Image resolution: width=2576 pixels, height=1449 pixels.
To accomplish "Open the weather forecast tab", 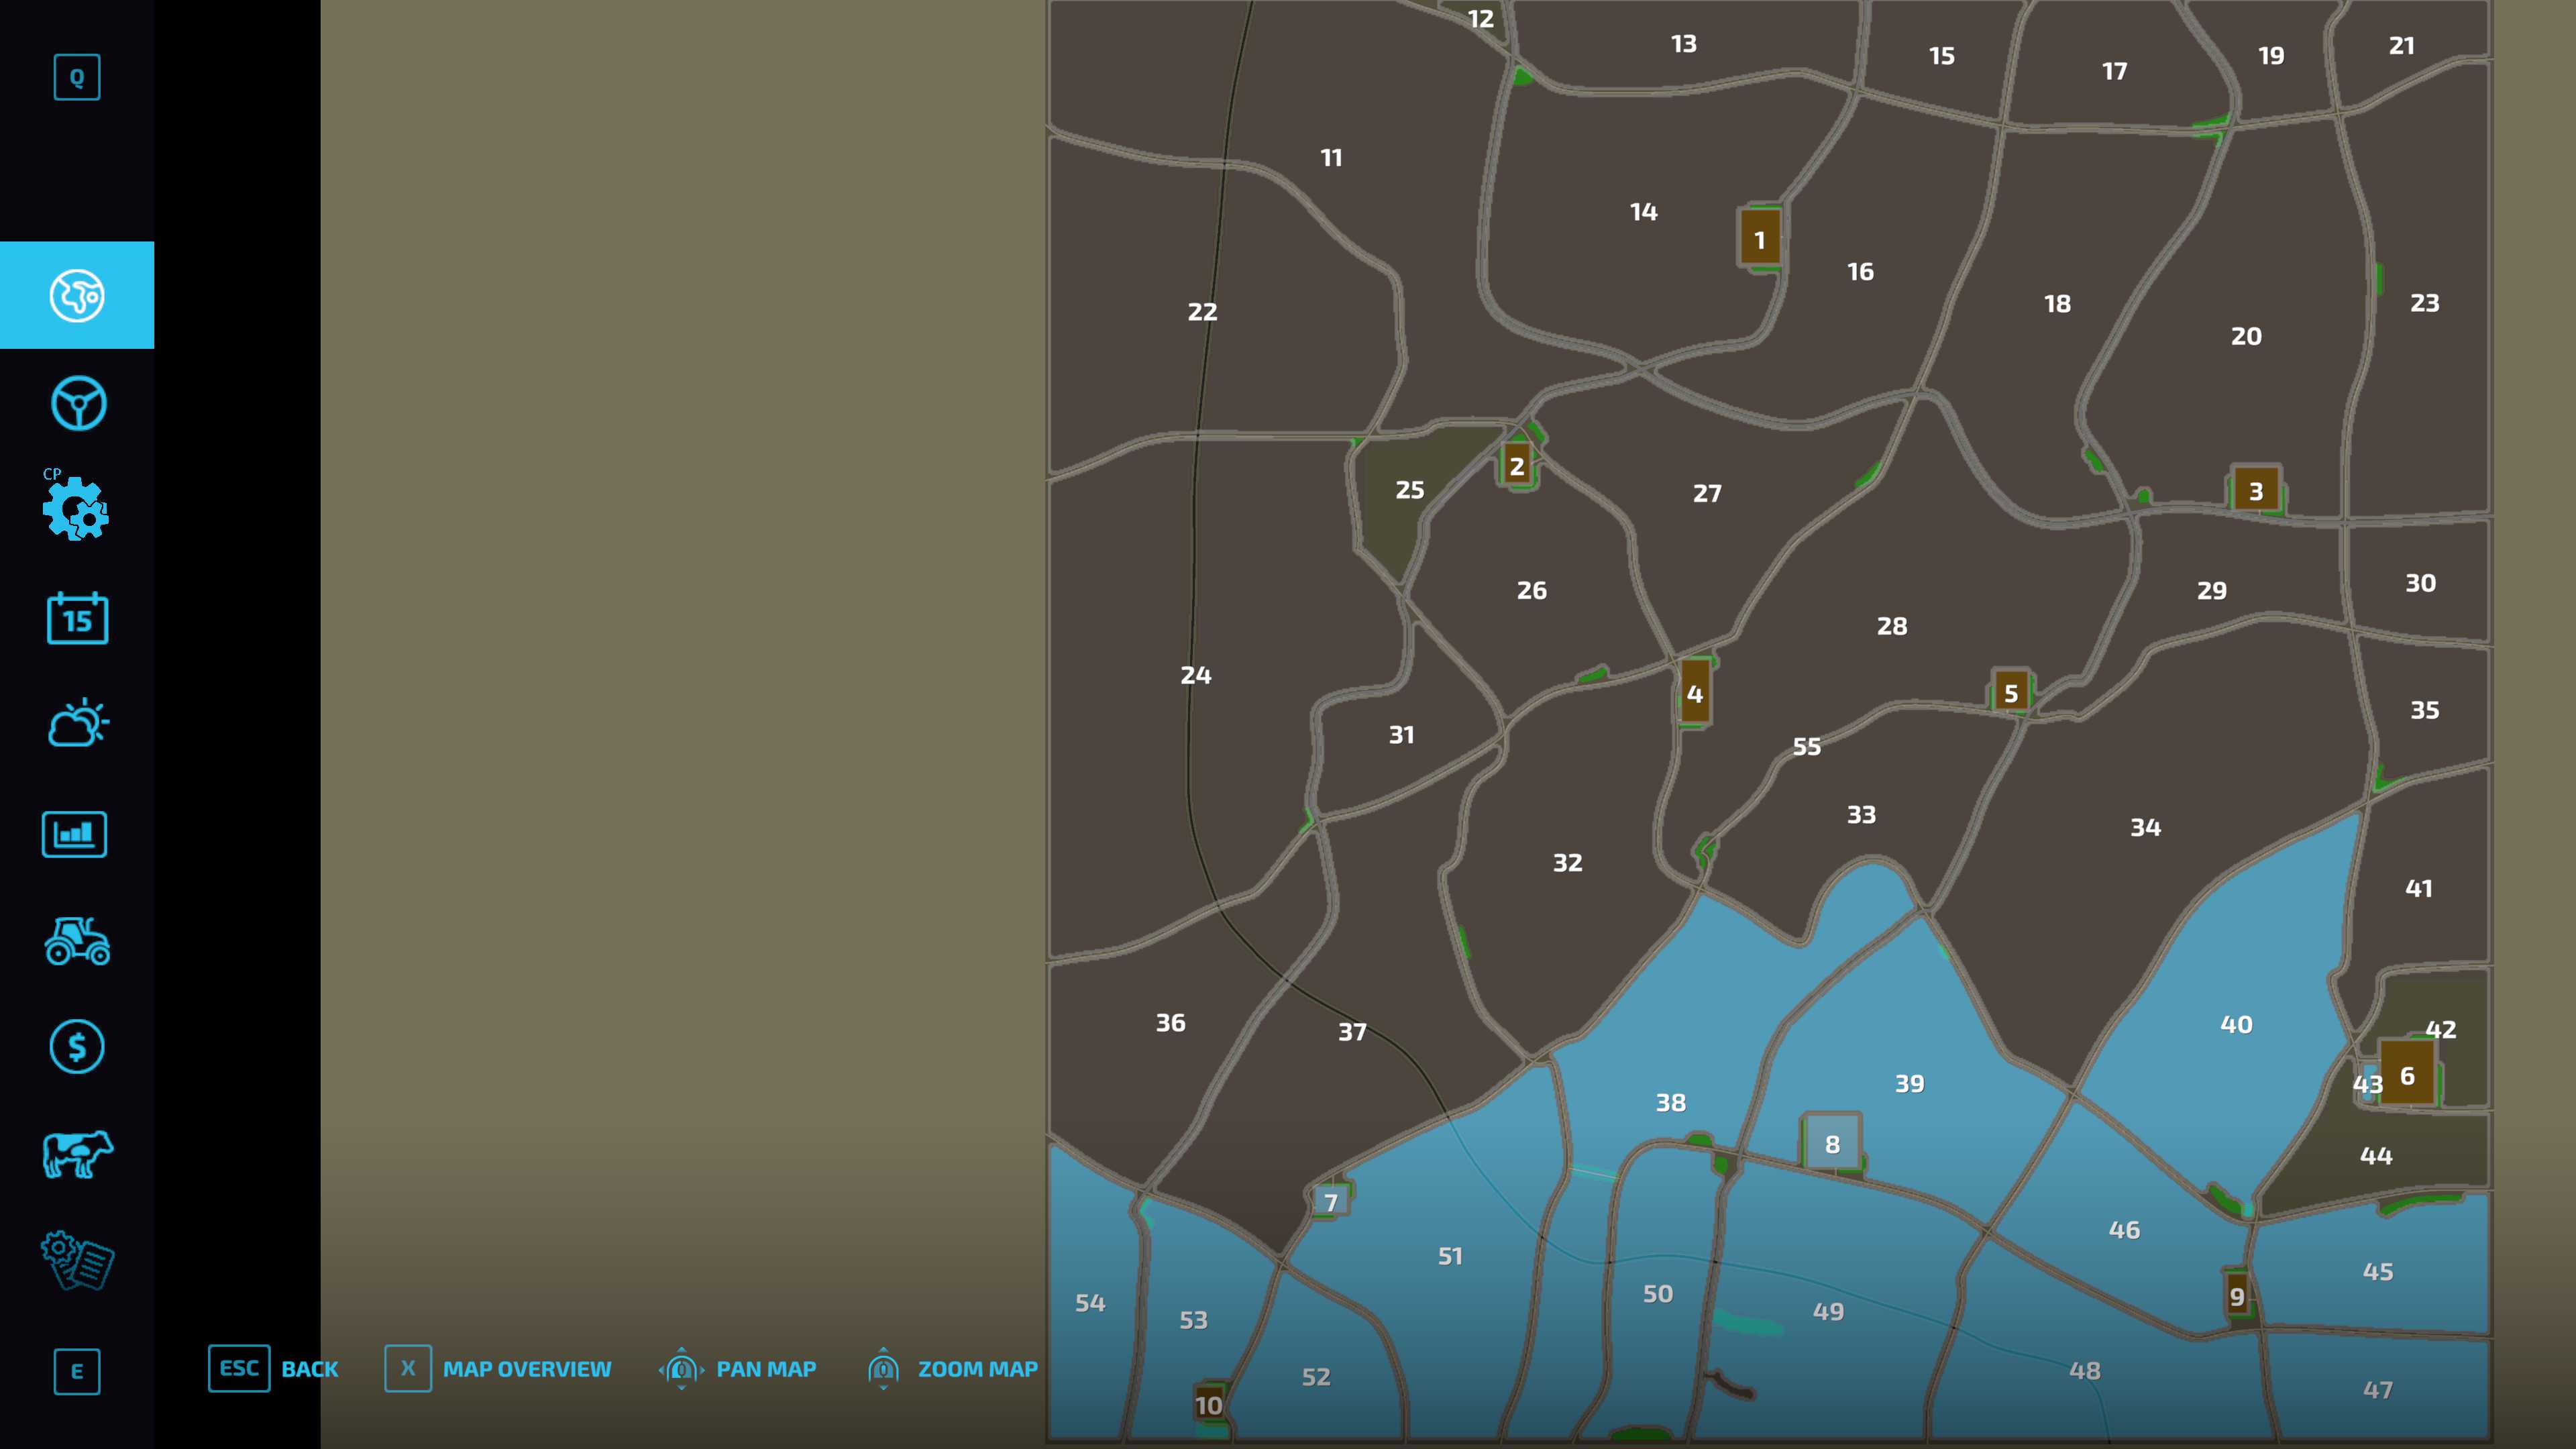I will (77, 723).
